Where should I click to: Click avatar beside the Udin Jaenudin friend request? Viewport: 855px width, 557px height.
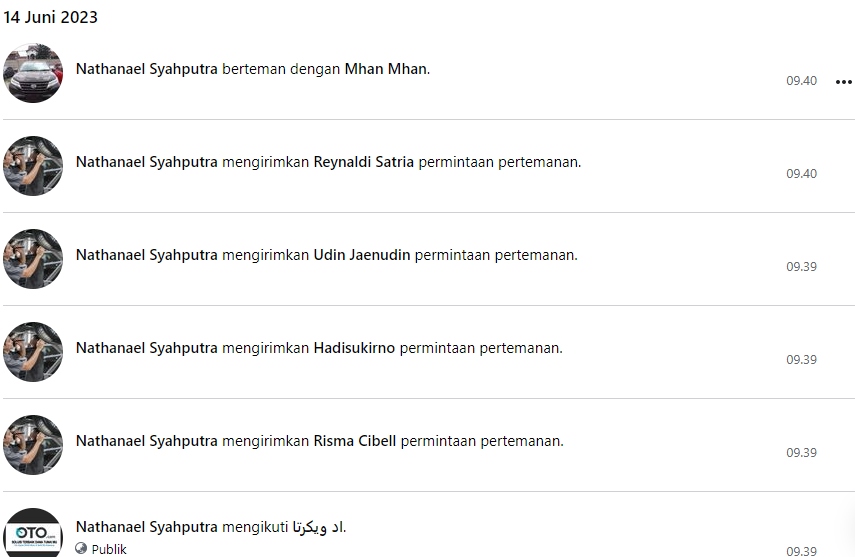tap(33, 259)
